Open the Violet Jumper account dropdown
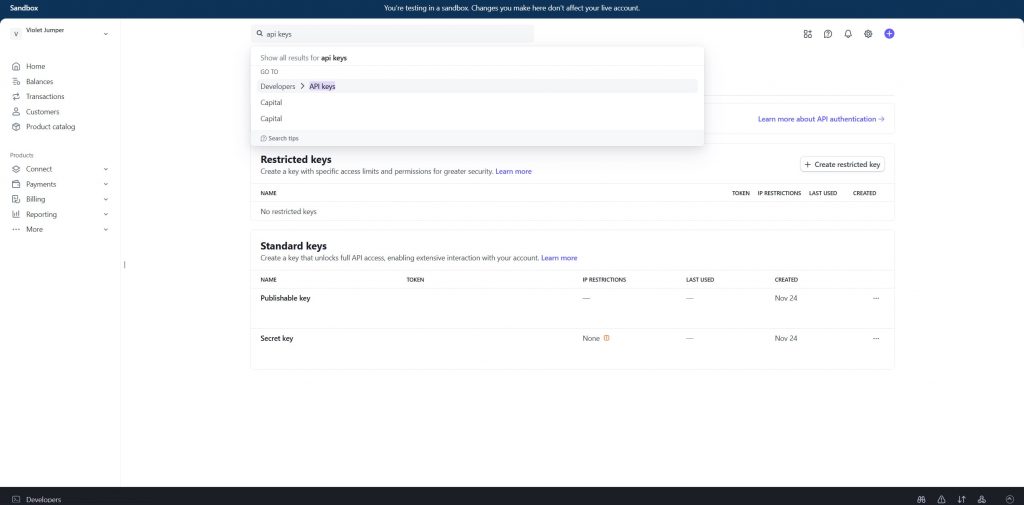 (60, 34)
